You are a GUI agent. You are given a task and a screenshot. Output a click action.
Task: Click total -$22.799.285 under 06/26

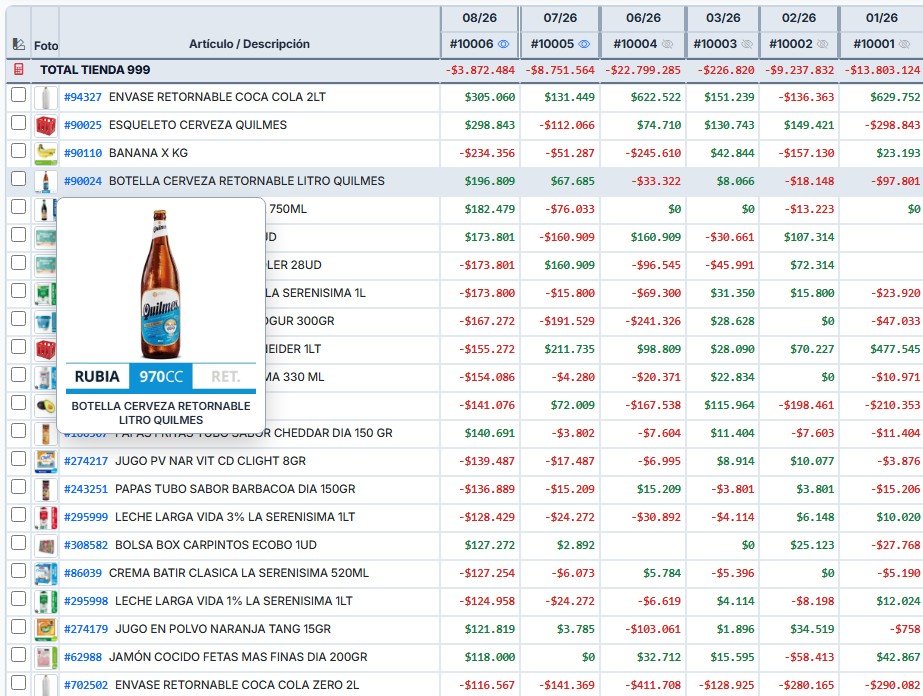point(643,70)
